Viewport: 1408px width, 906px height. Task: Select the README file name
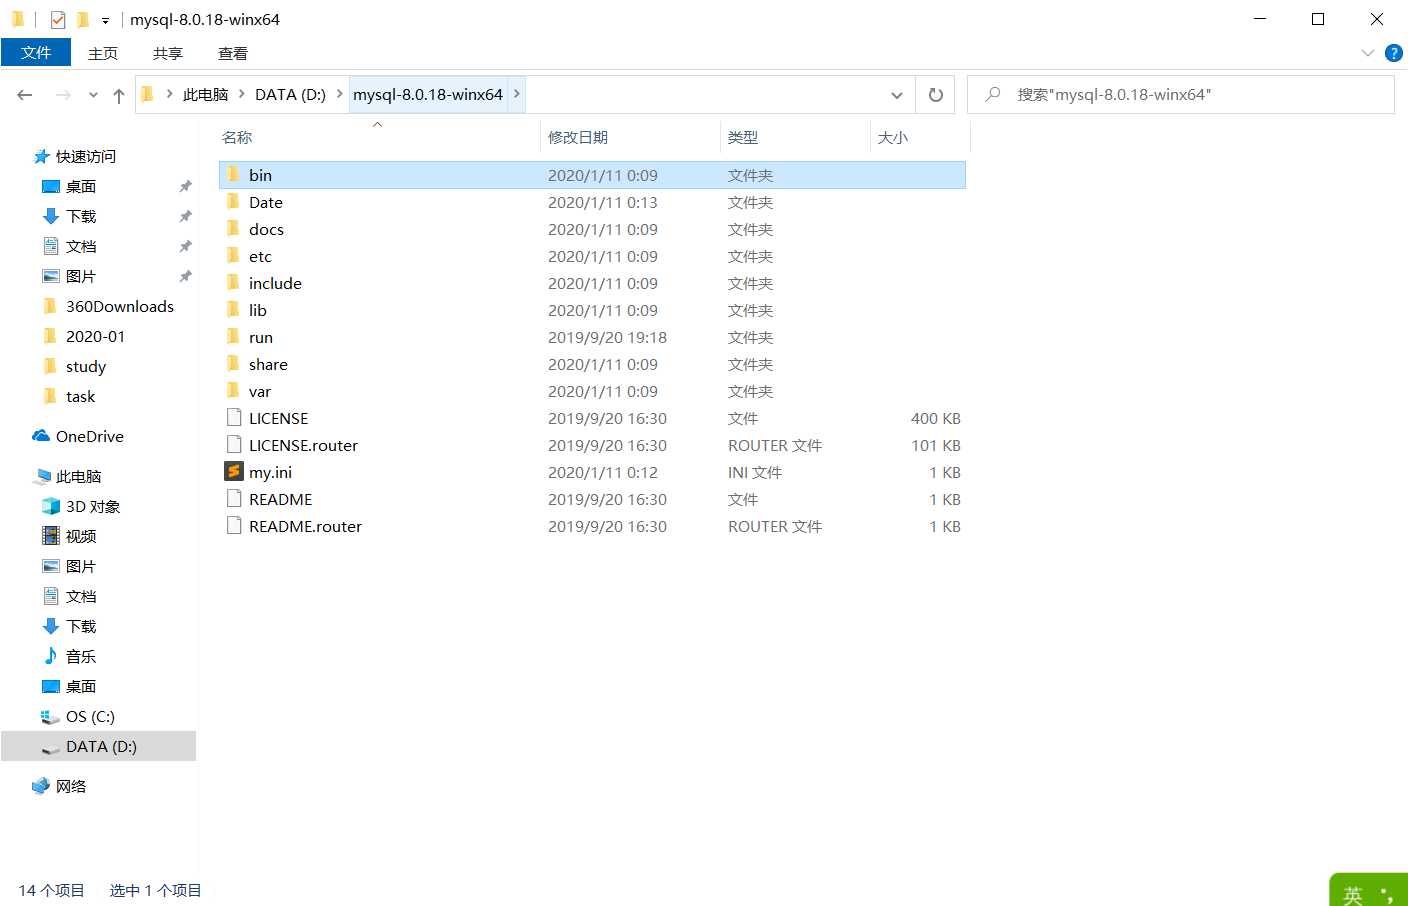281,499
